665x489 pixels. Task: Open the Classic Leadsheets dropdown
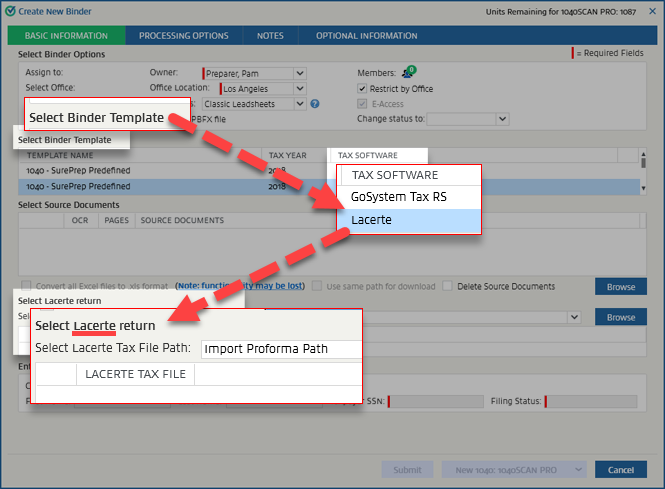pos(299,104)
